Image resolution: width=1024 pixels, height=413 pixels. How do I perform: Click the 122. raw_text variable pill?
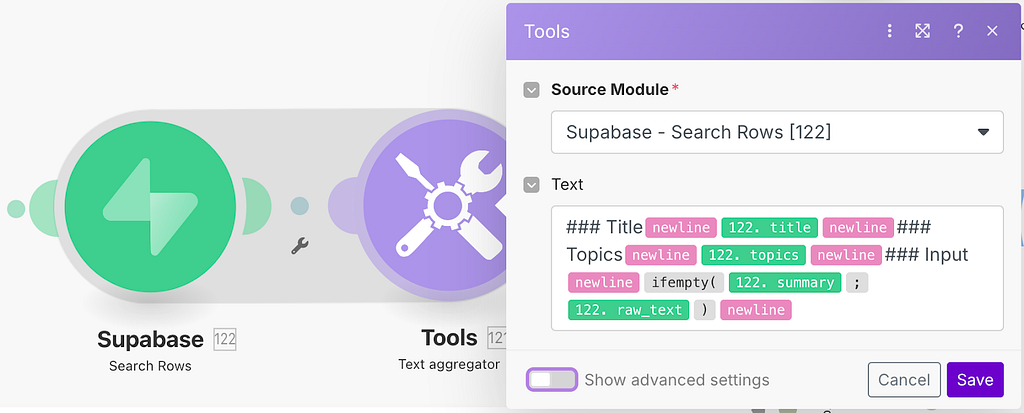pos(629,310)
